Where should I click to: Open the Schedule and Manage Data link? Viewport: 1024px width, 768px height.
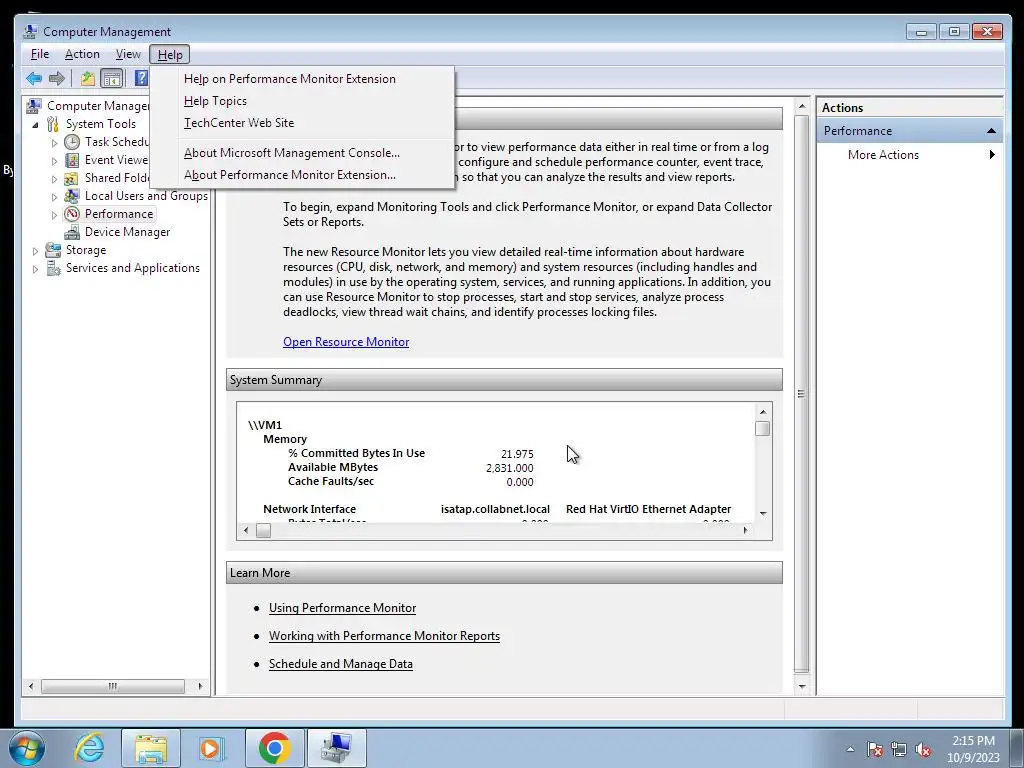[x=341, y=664]
